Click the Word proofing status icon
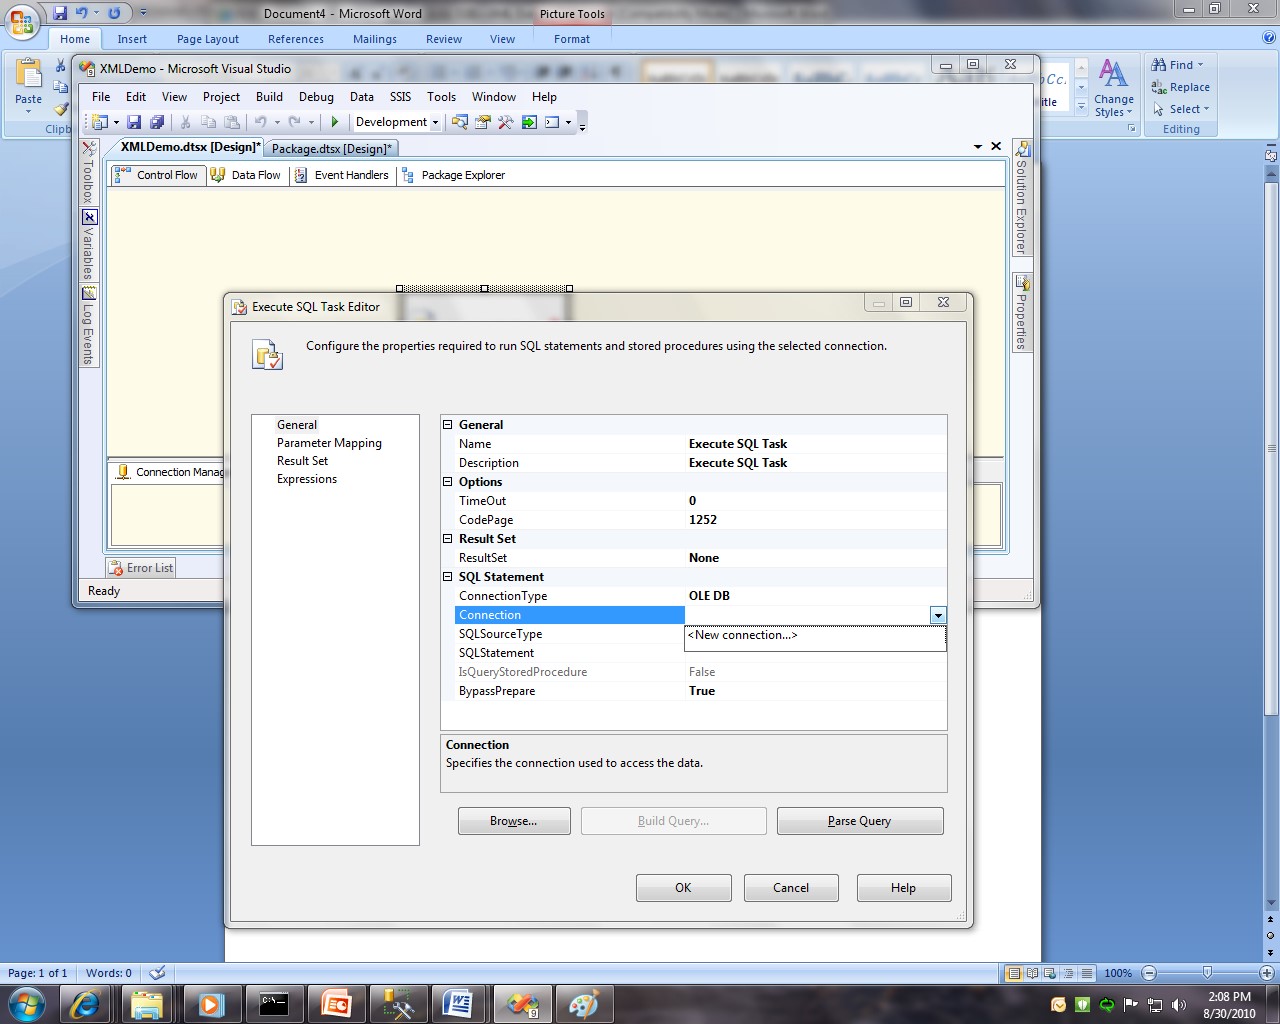Image resolution: width=1280 pixels, height=1024 pixels. pyautogui.click(x=157, y=973)
